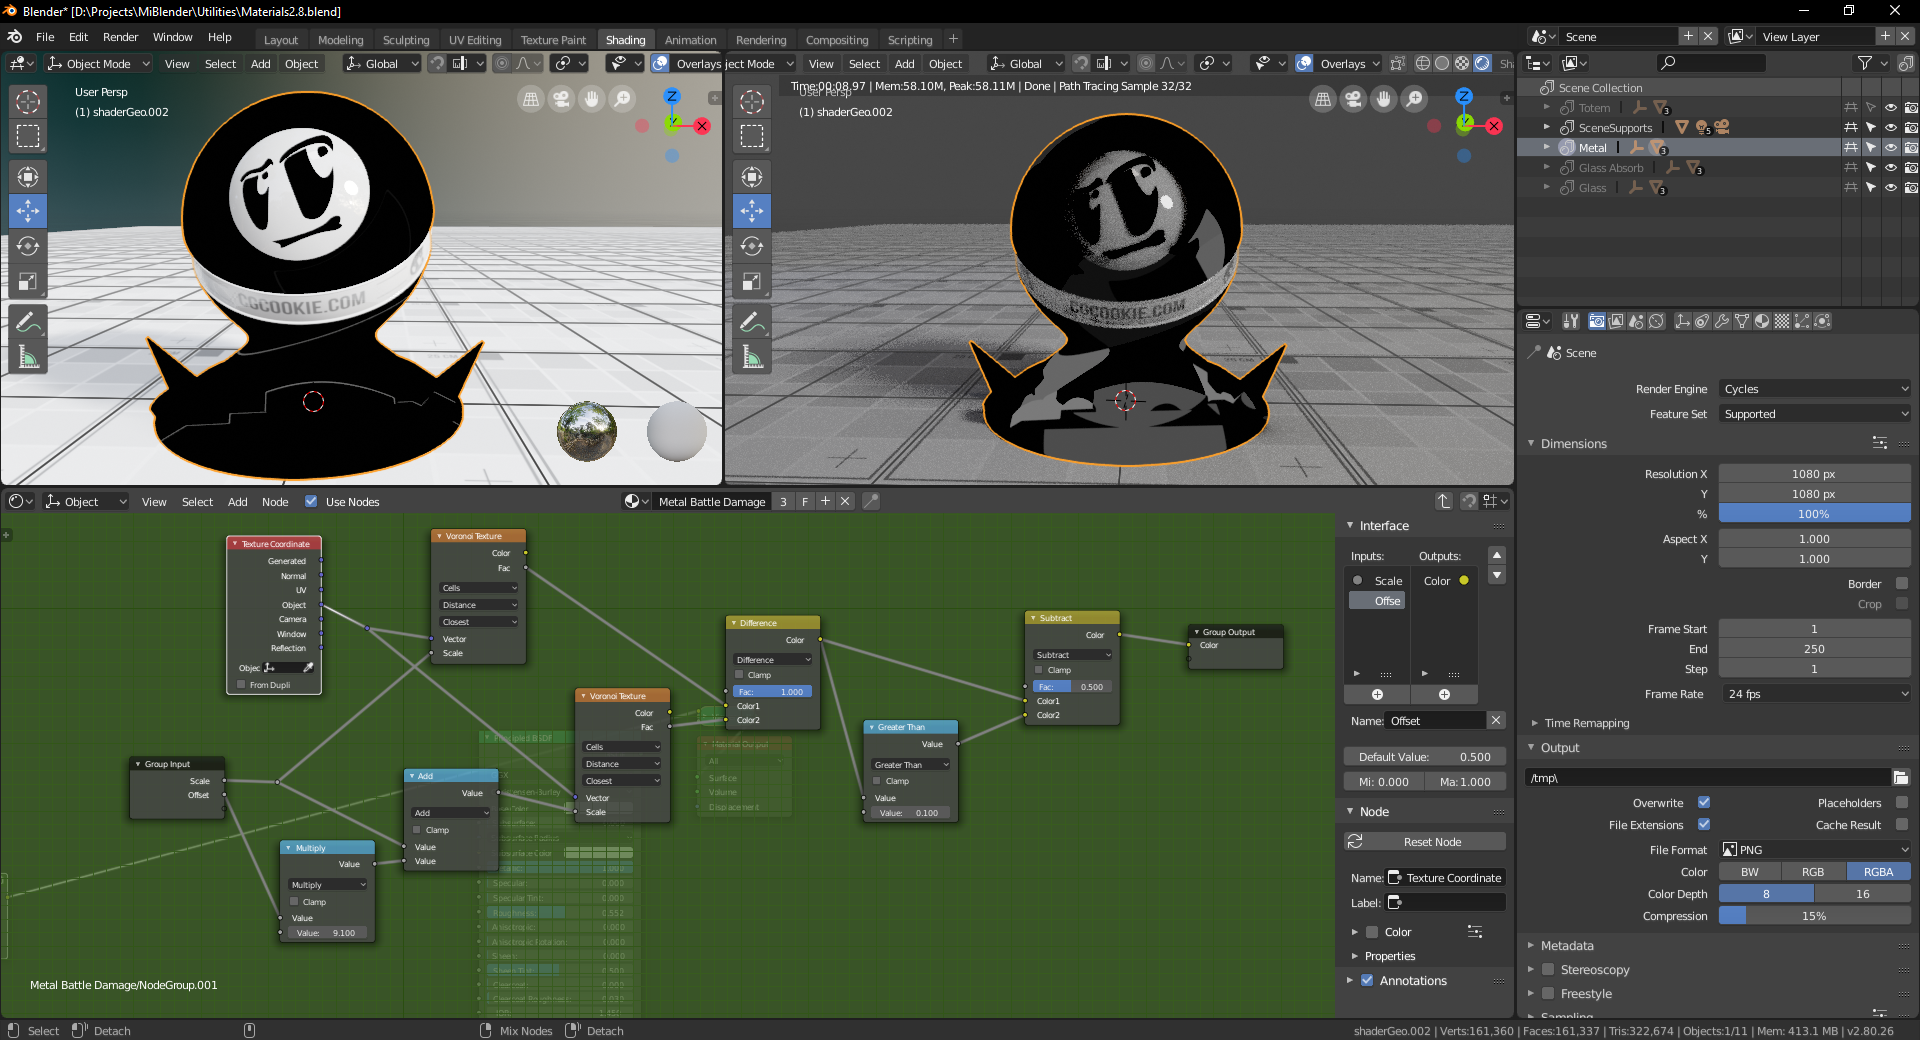
Task: Select the Select Box tool in the left viewport
Action: click(28, 136)
